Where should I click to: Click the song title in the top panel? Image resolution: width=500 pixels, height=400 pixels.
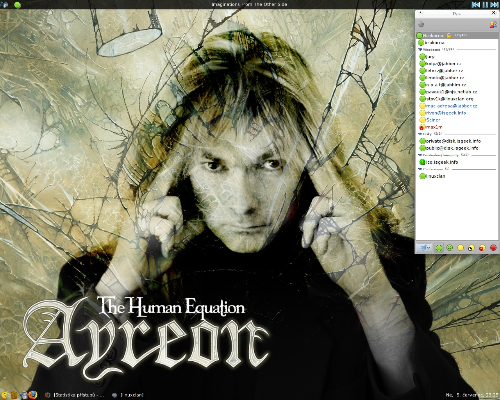[249, 4]
